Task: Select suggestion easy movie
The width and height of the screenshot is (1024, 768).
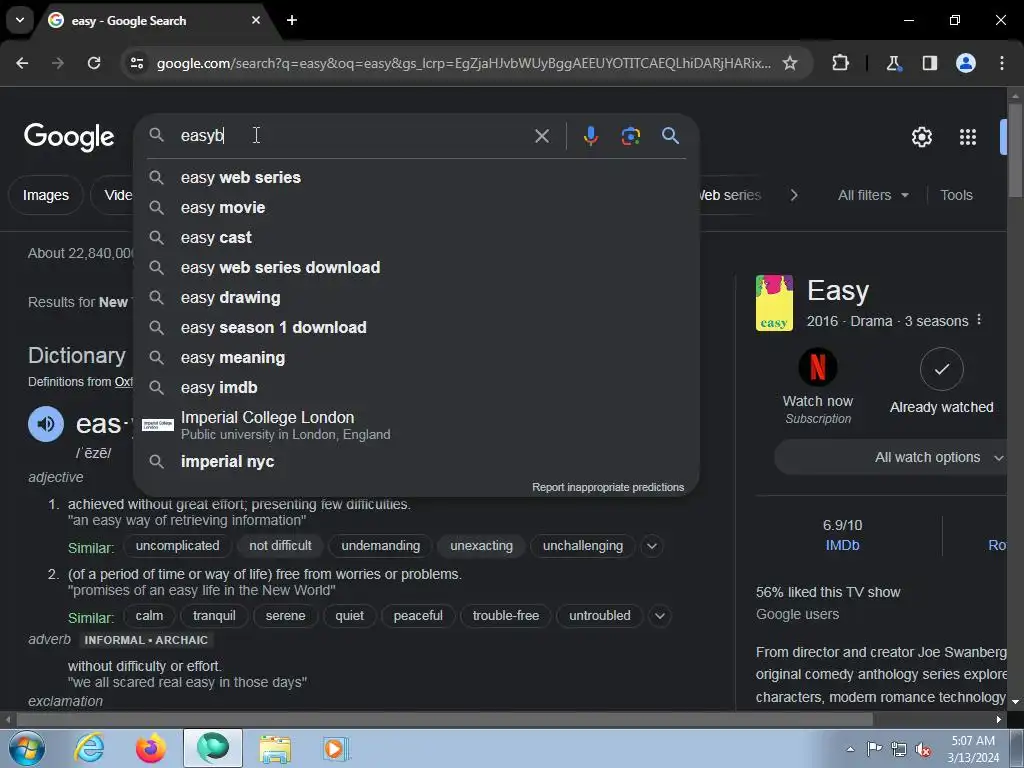Action: 416,207
